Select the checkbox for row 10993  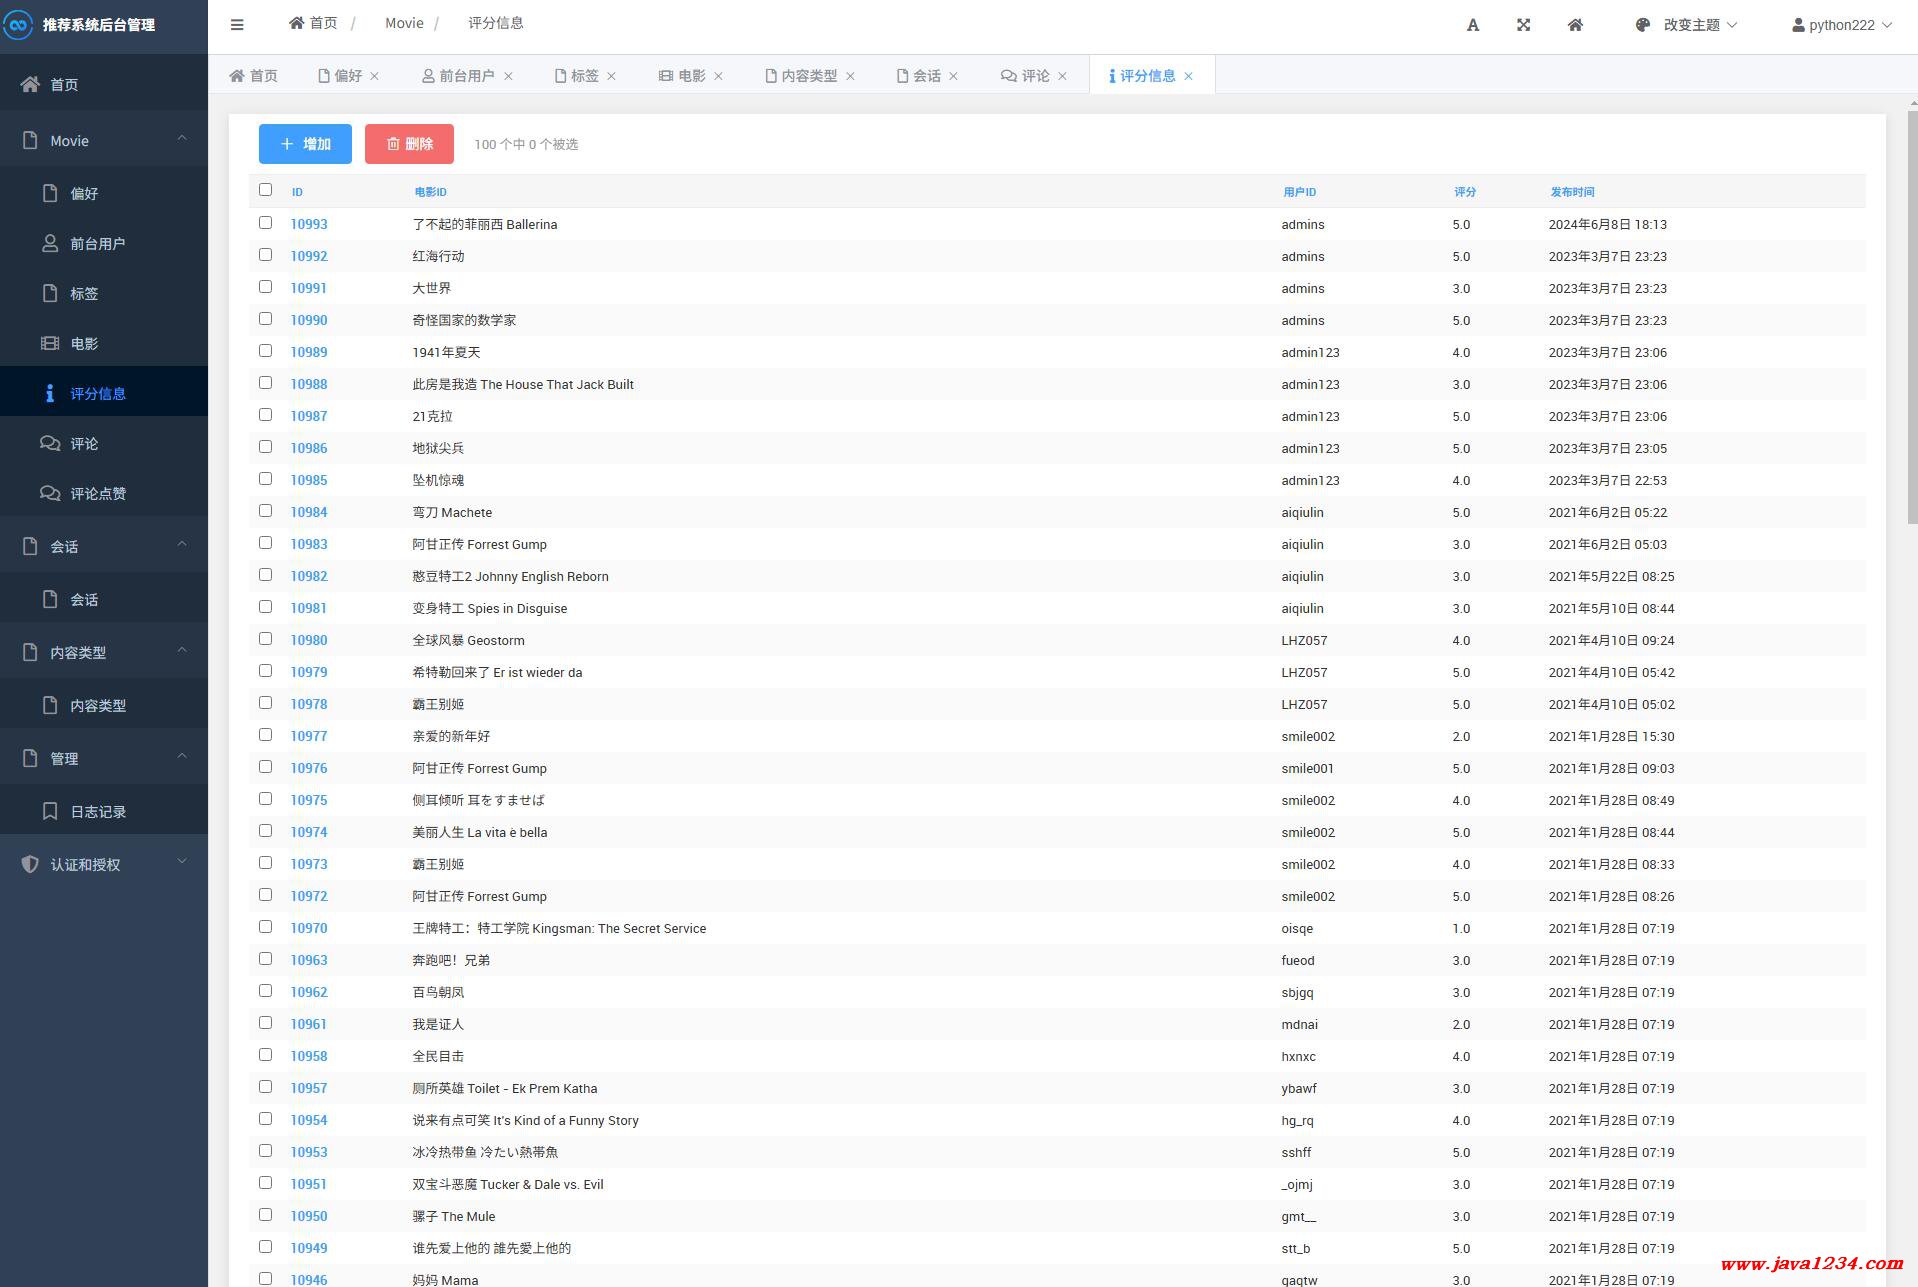(265, 223)
